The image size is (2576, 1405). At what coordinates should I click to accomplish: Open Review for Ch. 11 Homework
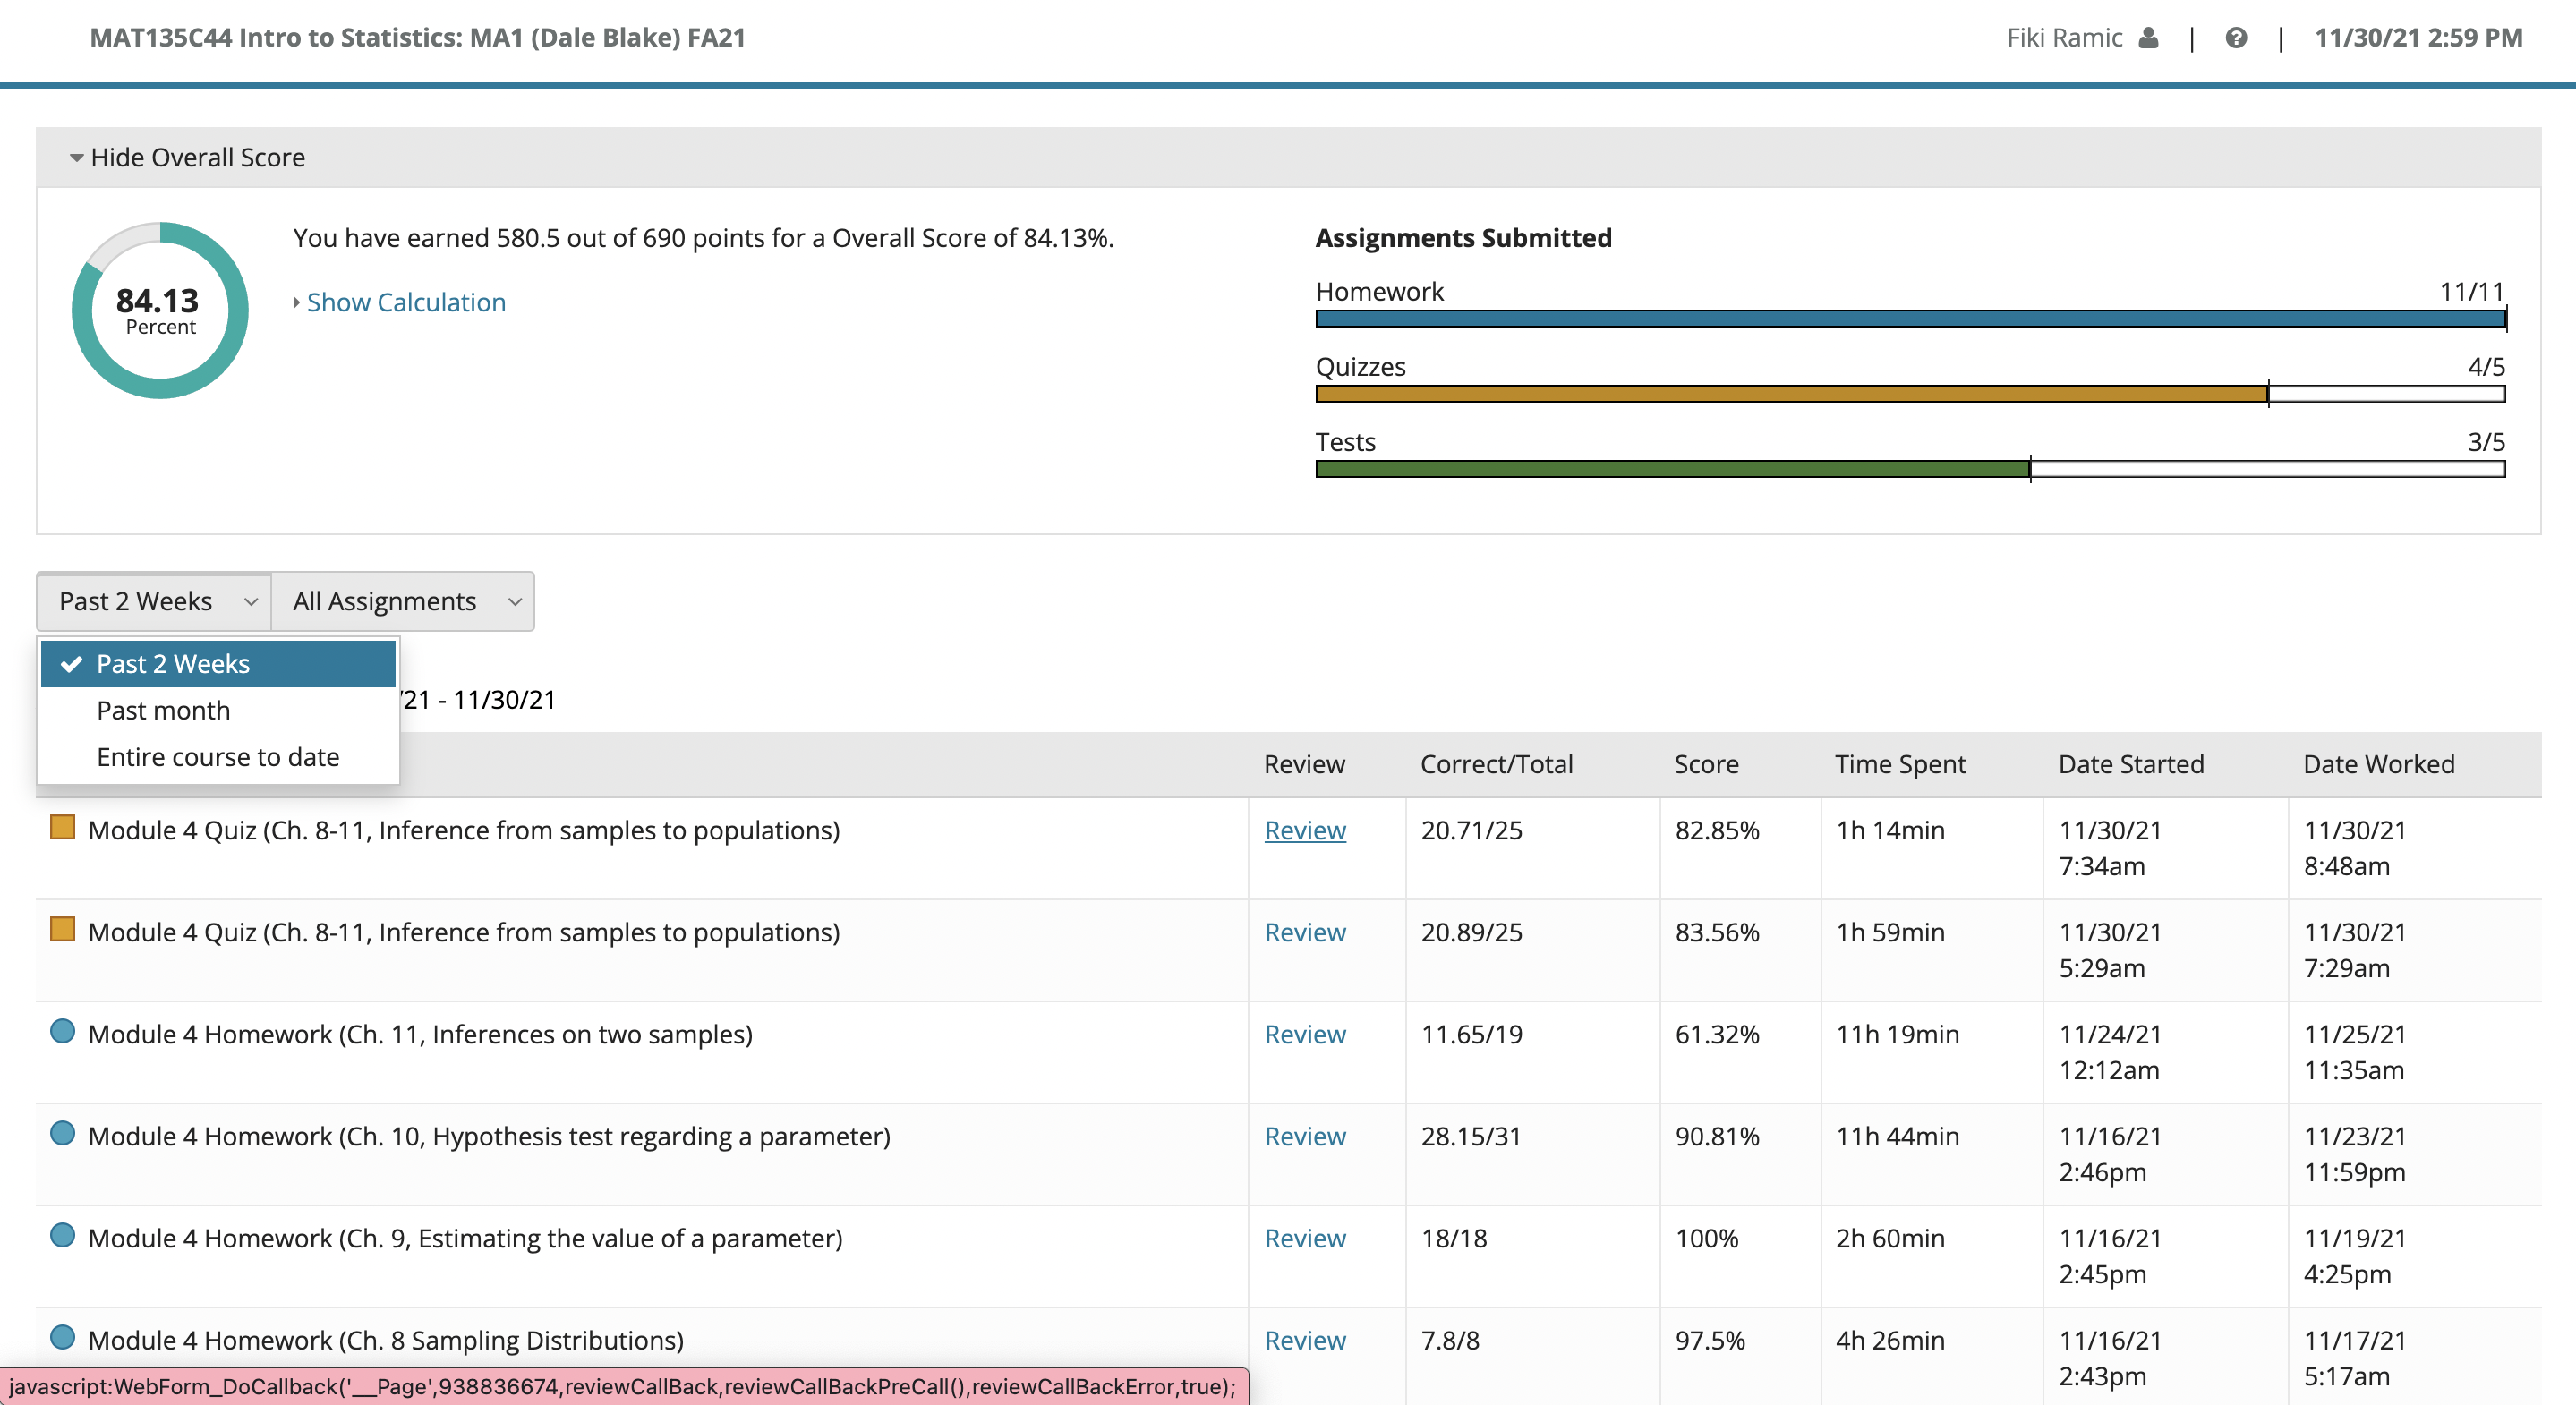[x=1305, y=1034]
